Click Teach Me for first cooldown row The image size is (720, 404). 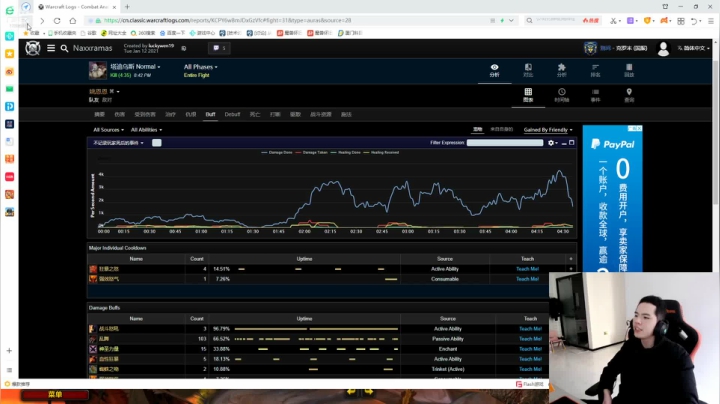[527, 269]
